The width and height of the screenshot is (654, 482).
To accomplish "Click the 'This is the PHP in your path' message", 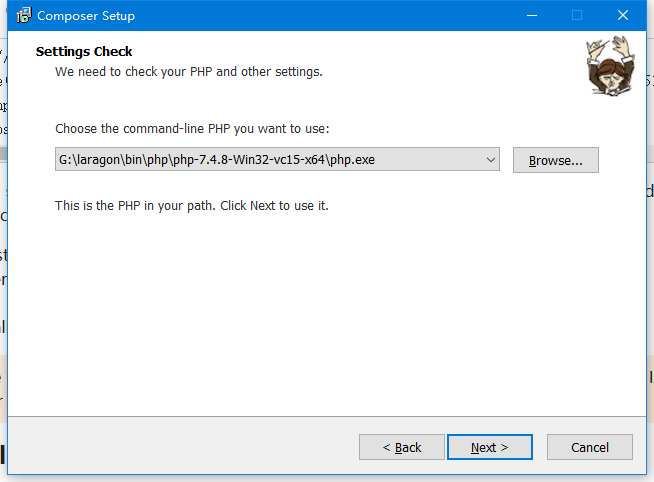I will tap(191, 206).
